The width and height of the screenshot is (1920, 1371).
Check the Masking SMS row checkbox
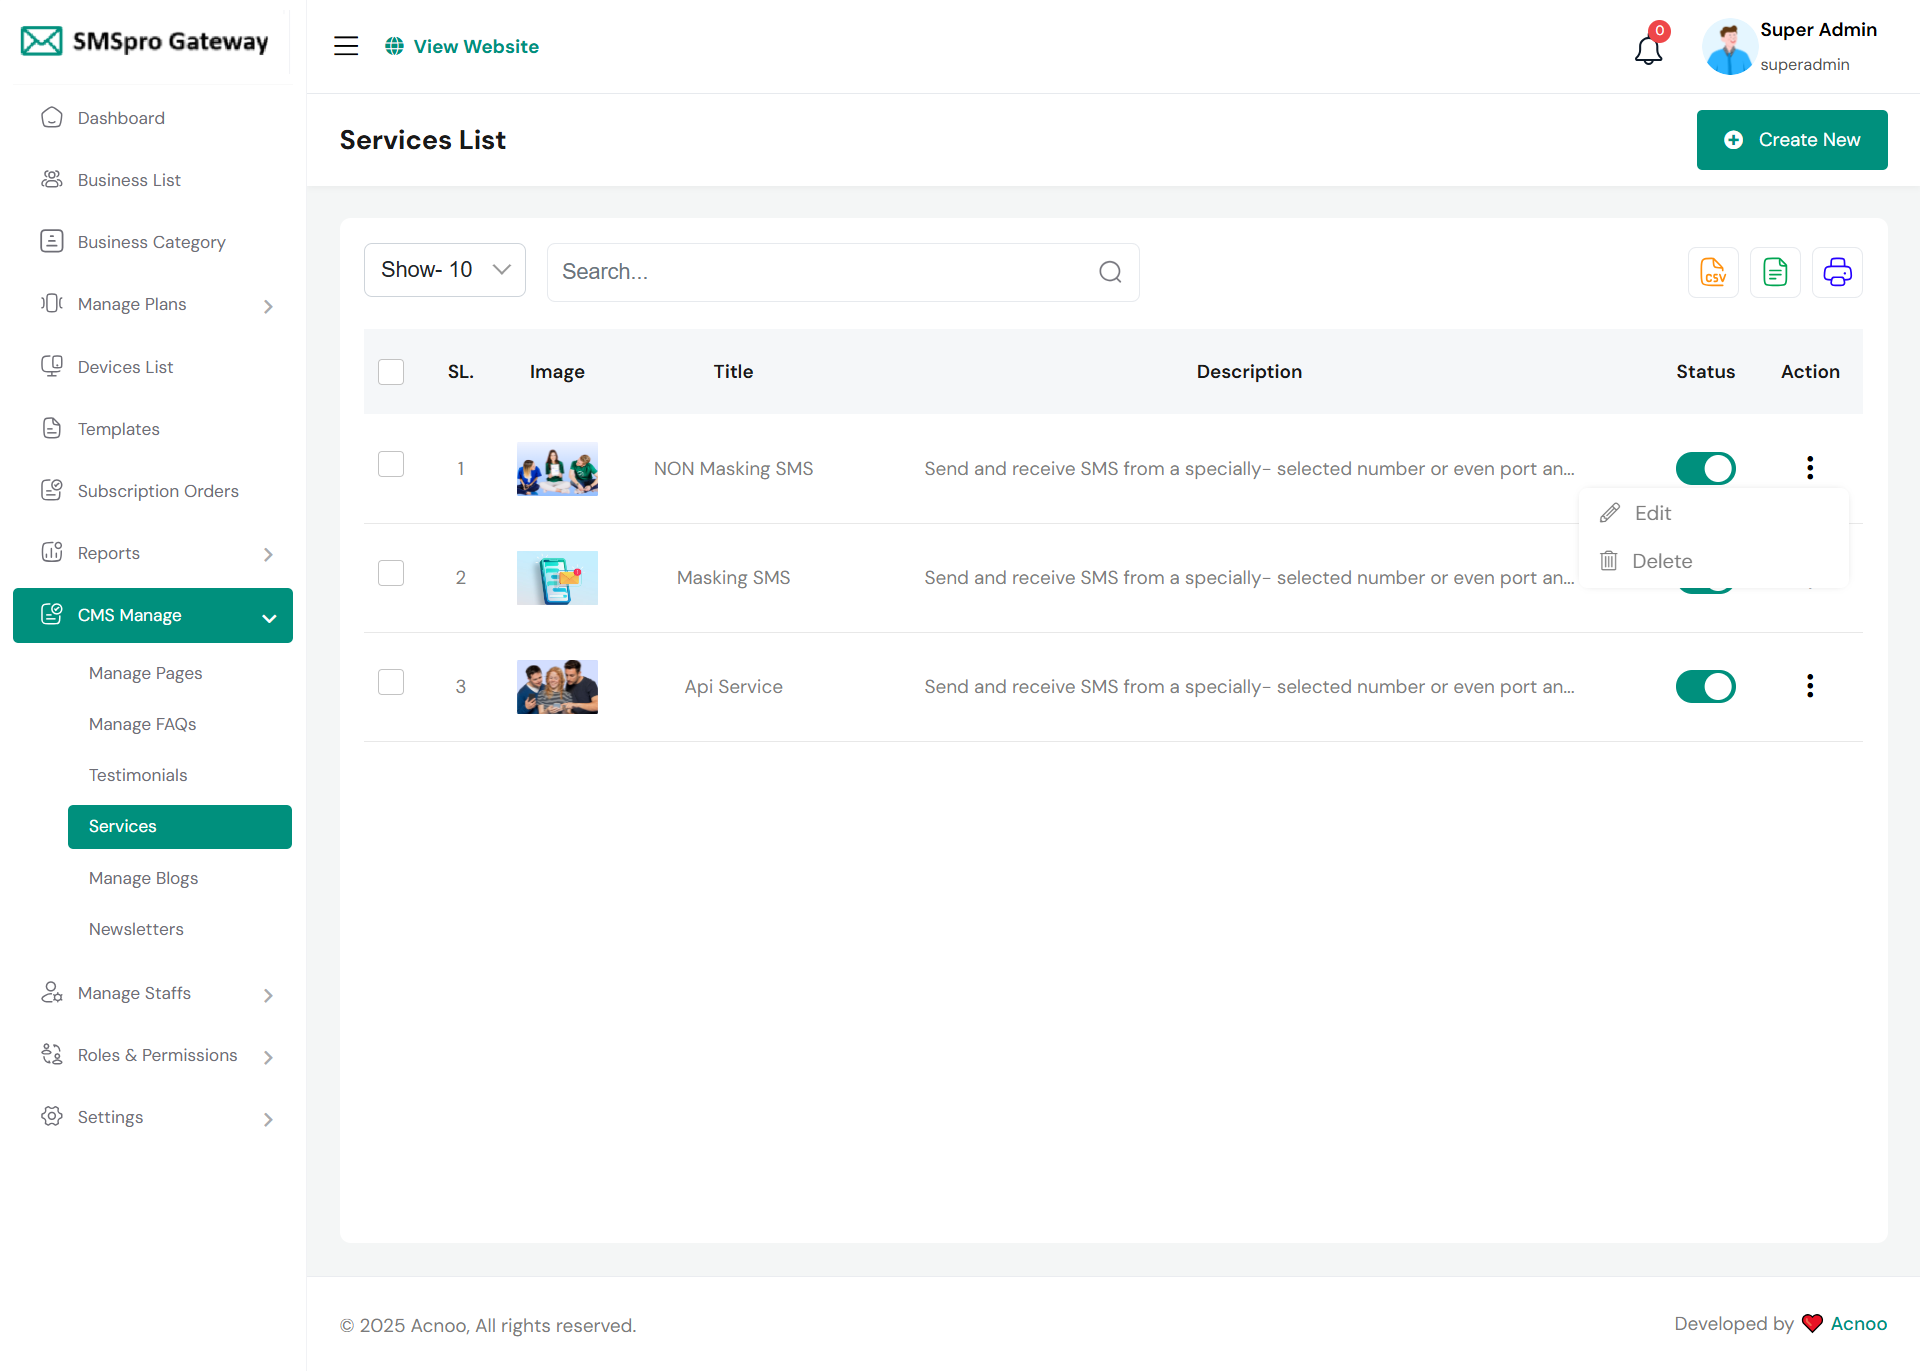click(x=391, y=574)
